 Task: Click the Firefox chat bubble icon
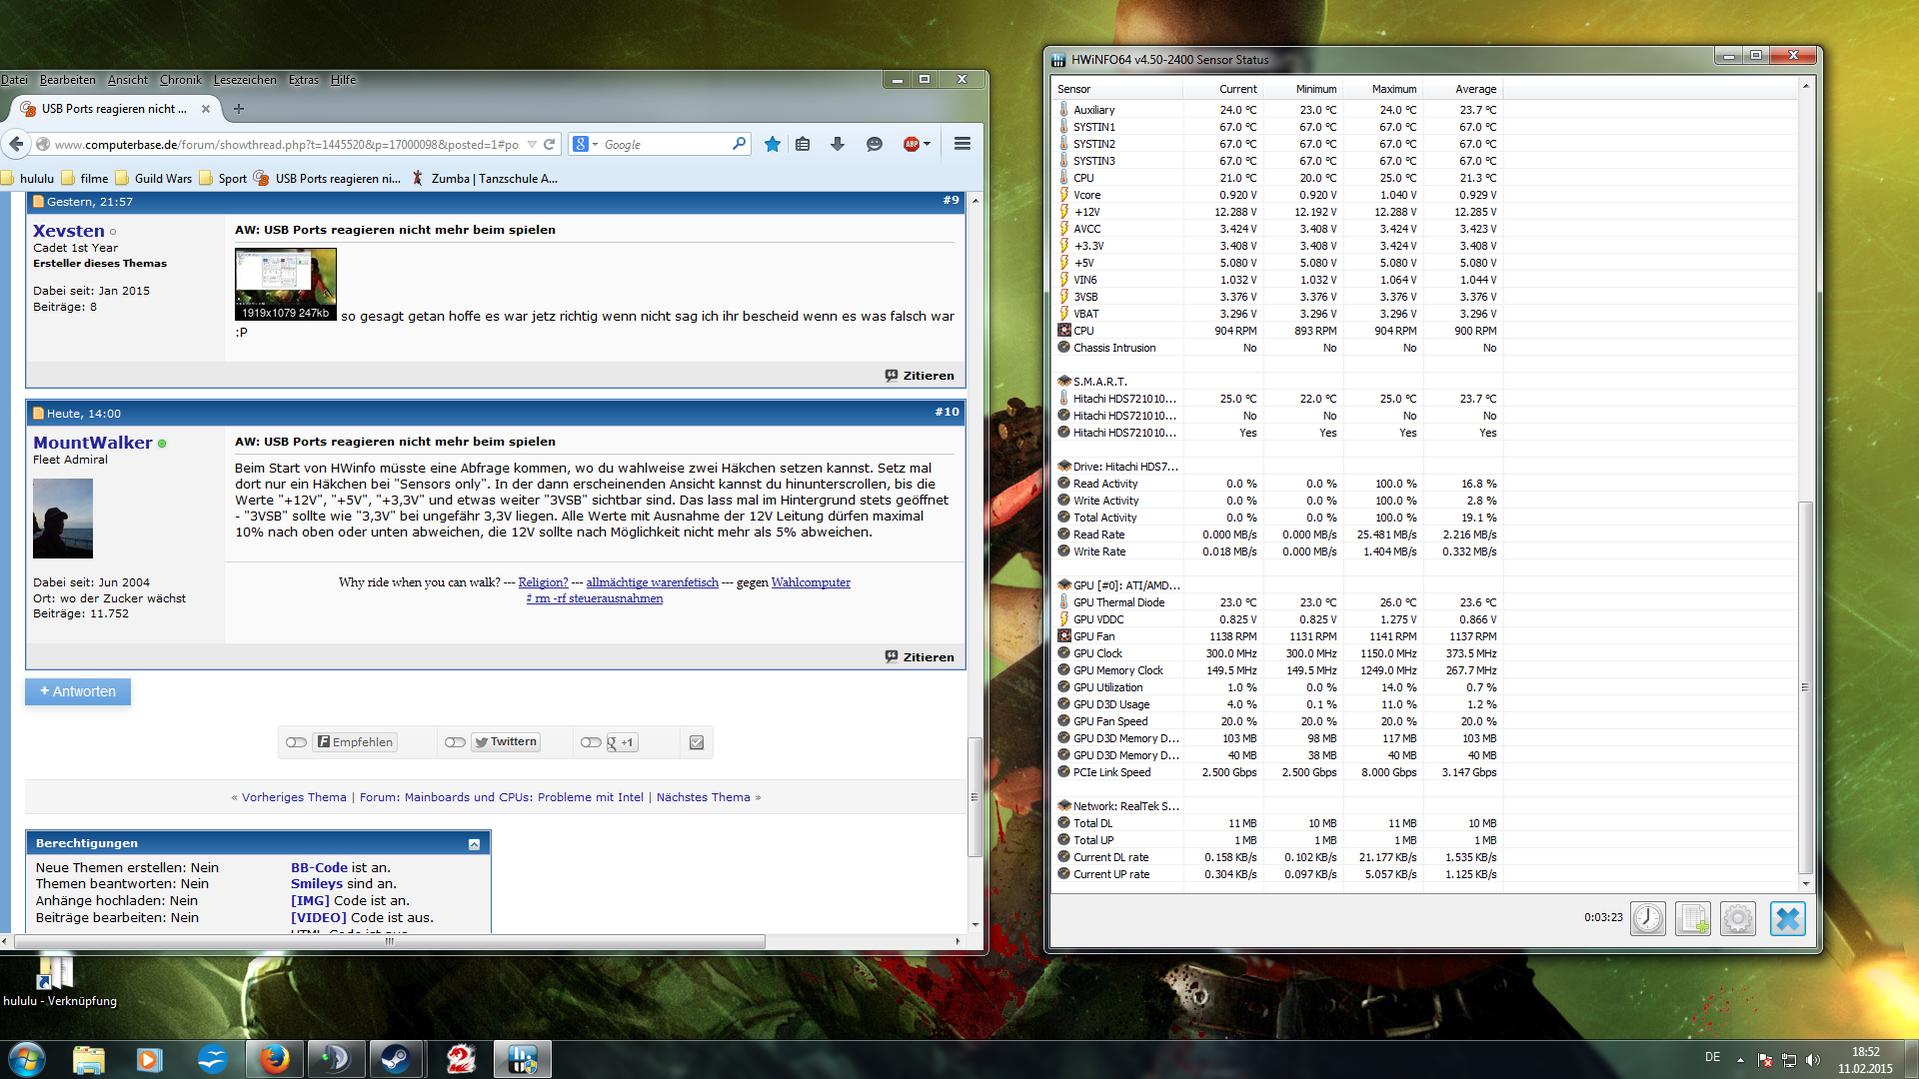click(x=874, y=144)
